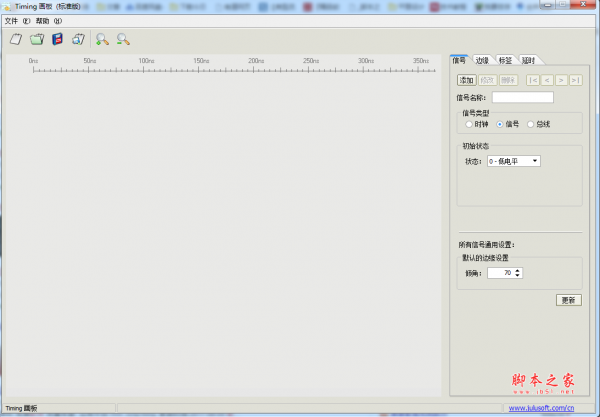Go to next signal with > button
The image size is (600, 417).
pos(561,80)
